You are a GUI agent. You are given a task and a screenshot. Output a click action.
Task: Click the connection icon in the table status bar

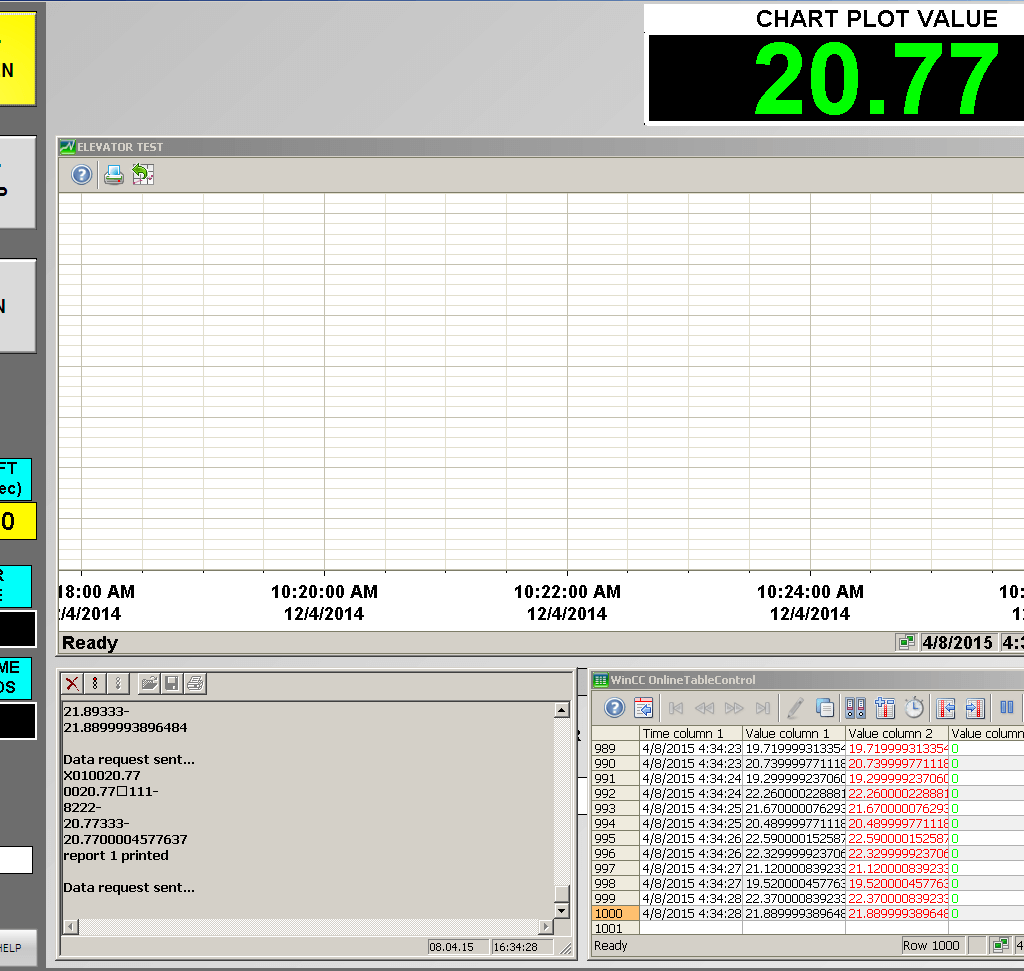coord(999,946)
